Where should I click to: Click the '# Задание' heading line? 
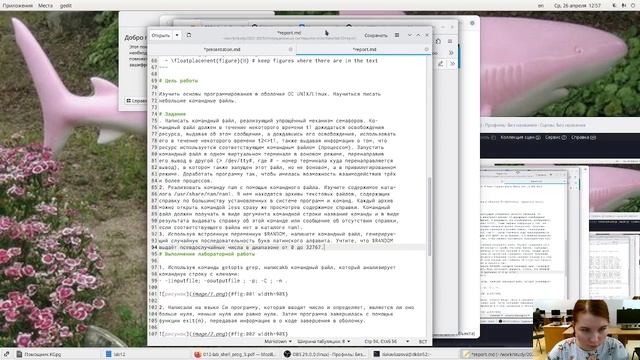pyautogui.click(x=172, y=114)
